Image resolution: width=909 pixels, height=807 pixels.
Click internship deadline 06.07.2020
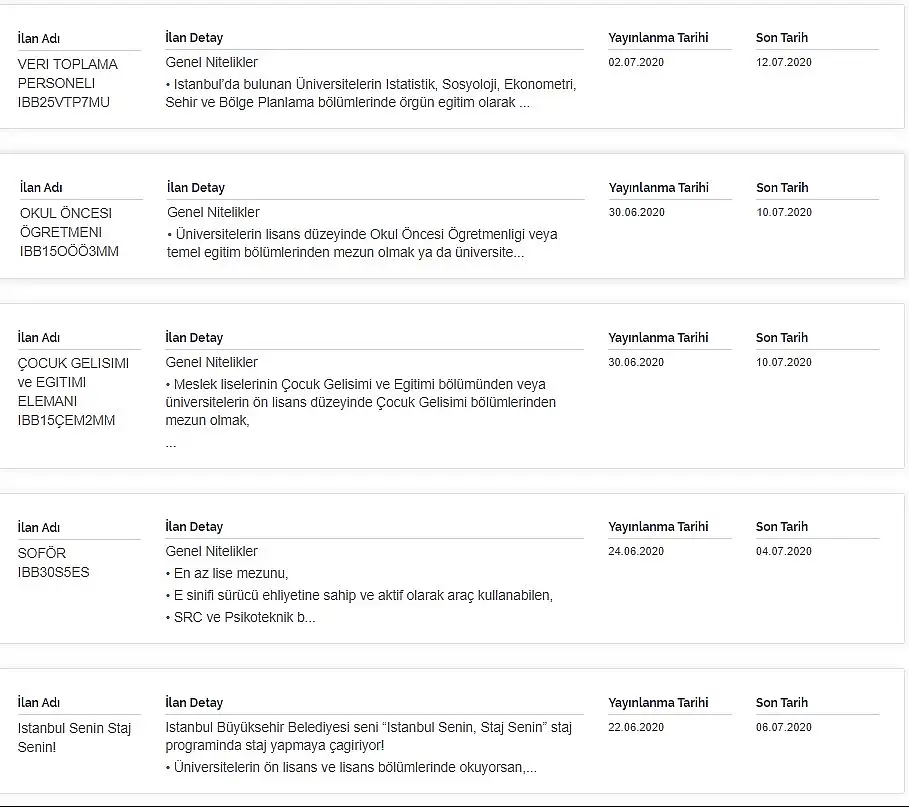784,727
